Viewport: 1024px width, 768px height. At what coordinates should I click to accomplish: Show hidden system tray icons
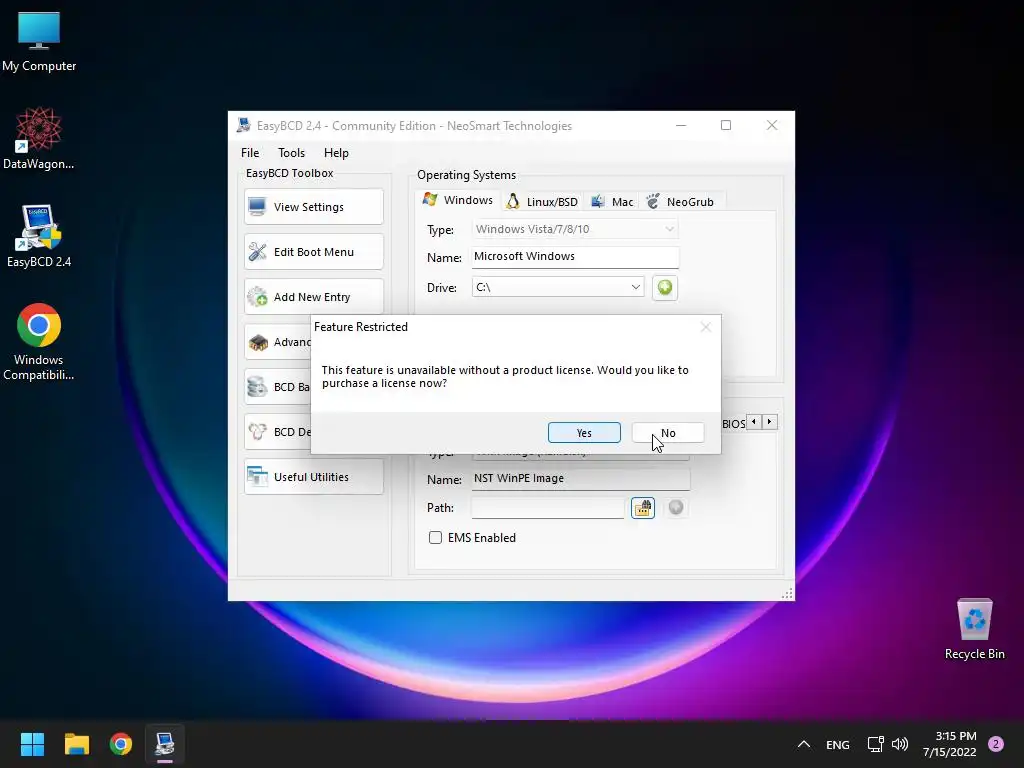[804, 744]
